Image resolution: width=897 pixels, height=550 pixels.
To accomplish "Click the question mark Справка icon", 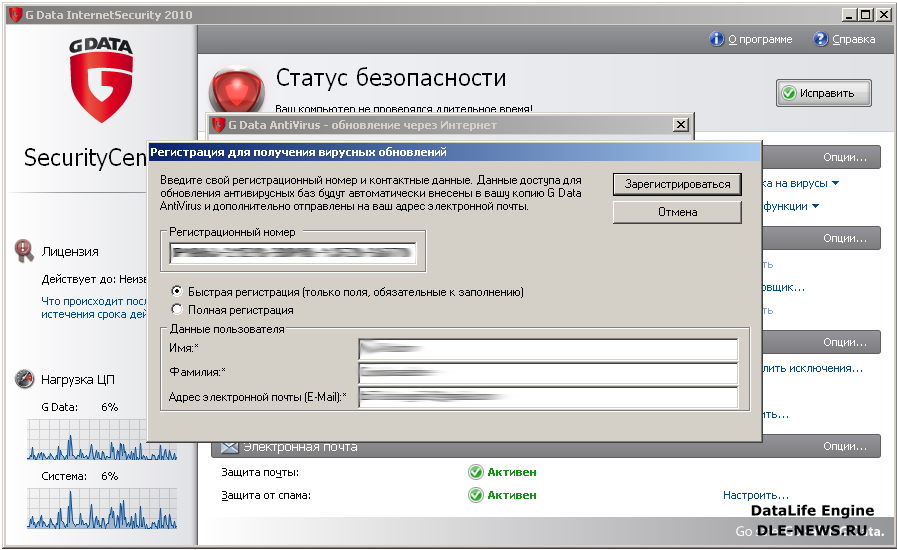I will 820,39.
